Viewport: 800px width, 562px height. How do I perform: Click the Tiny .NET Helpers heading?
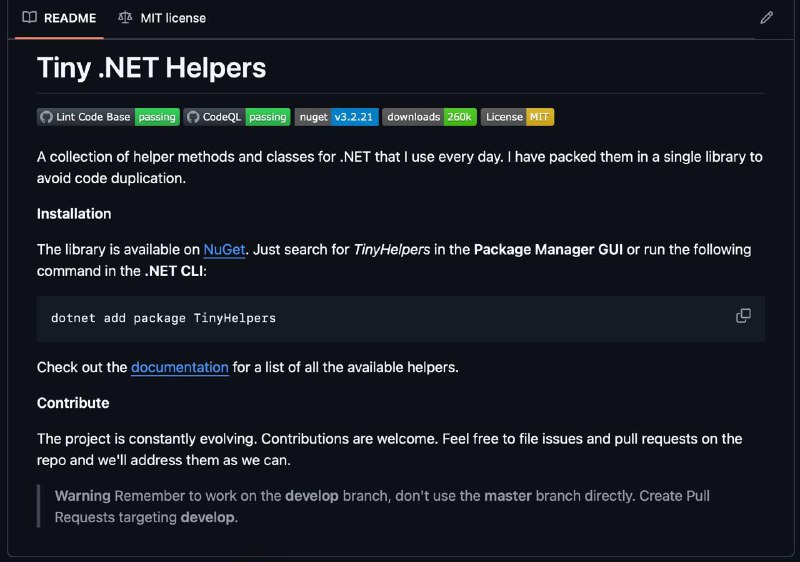pos(151,67)
